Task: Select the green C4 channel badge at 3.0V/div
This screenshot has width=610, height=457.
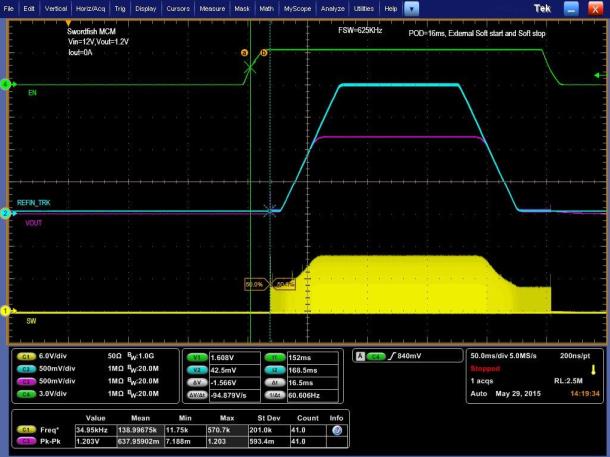Action: point(26,394)
